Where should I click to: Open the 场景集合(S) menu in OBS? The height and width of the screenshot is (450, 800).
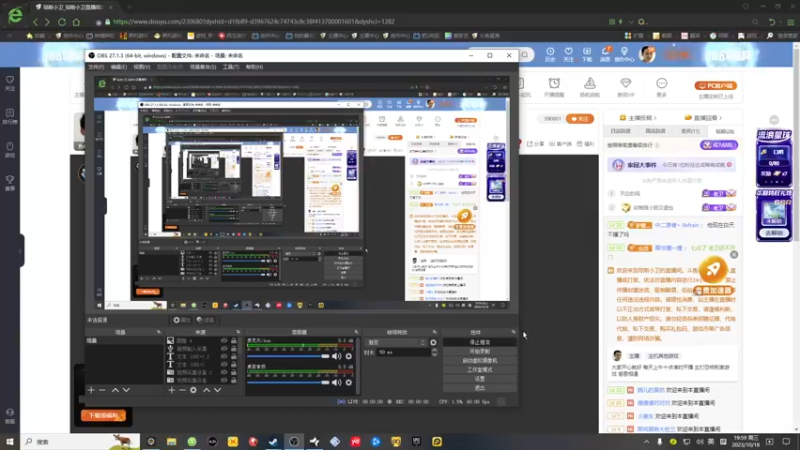click(203, 67)
